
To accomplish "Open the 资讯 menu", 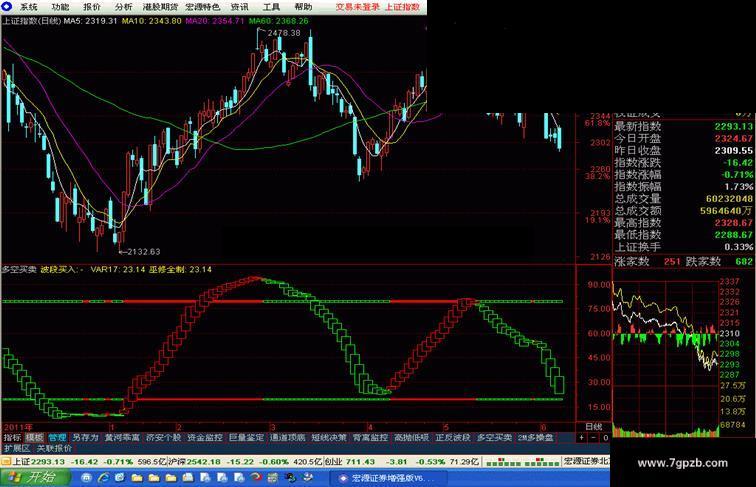I will 240,7.
